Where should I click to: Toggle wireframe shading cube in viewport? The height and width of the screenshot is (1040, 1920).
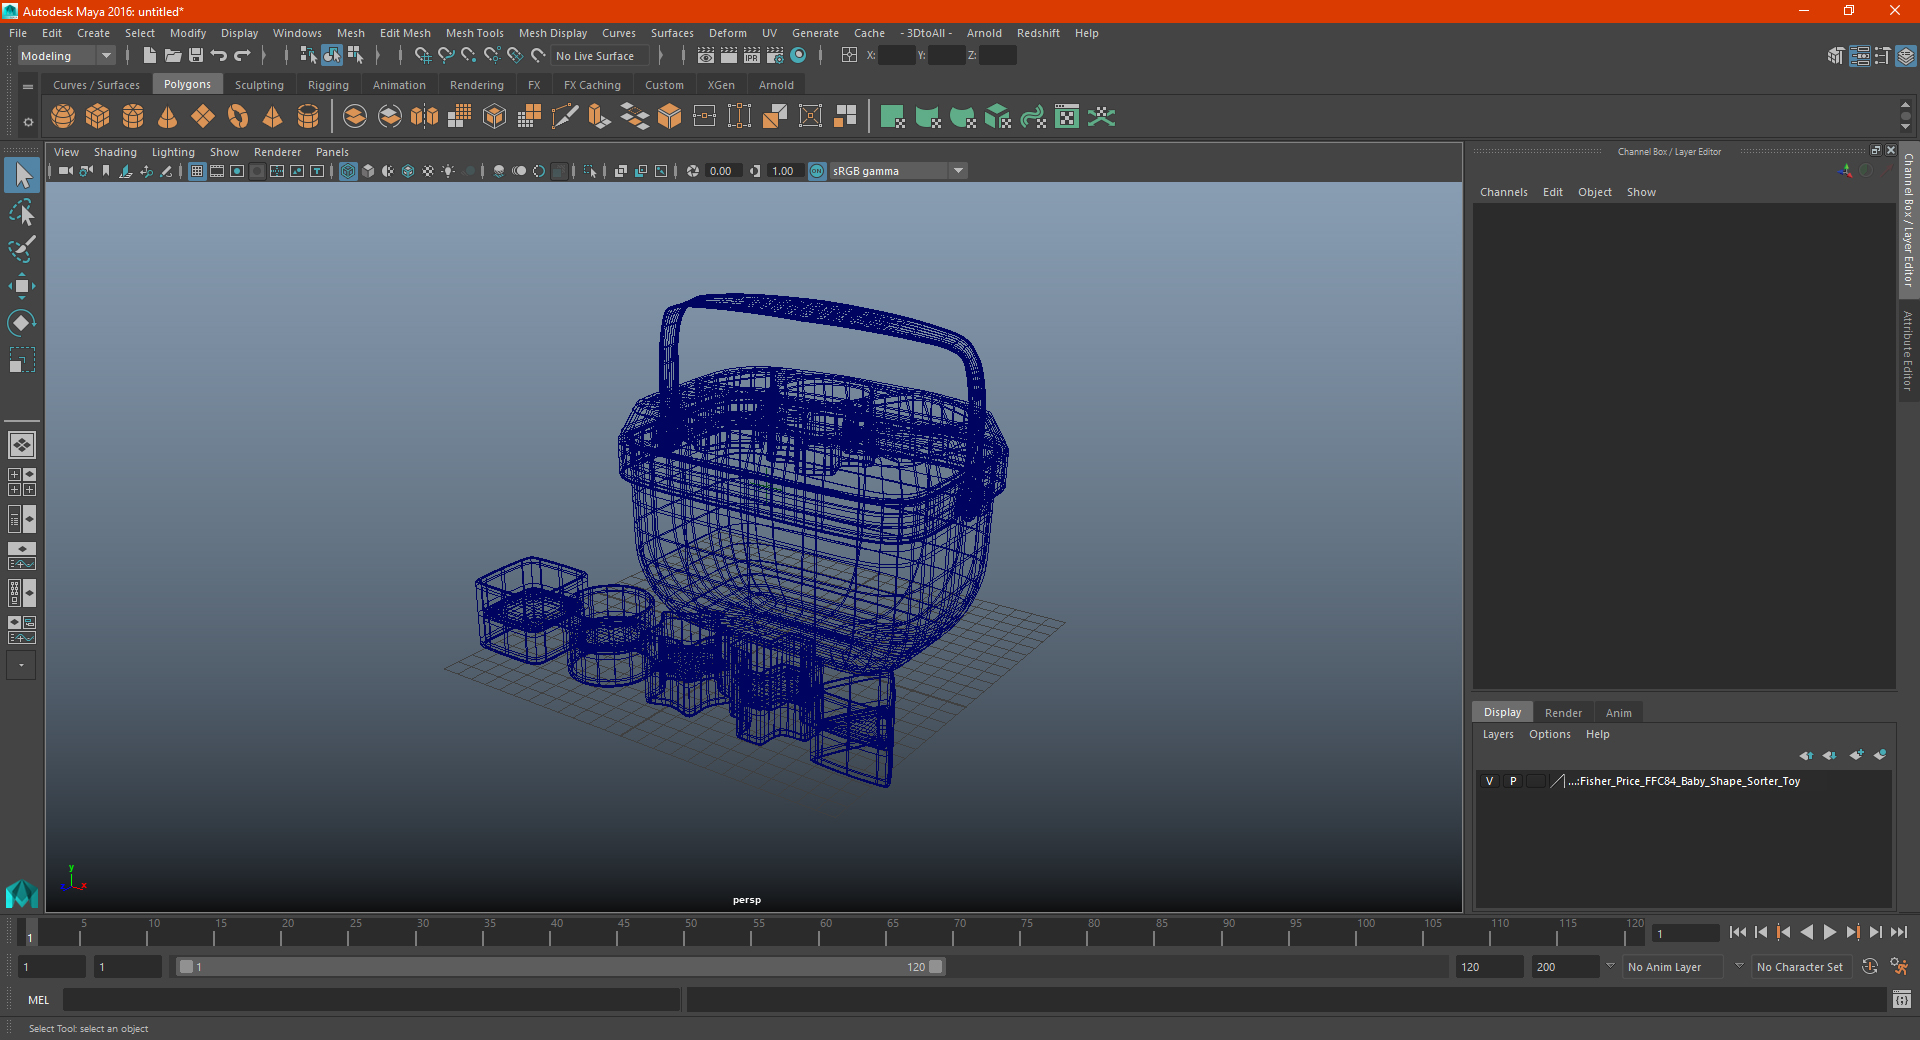348,171
